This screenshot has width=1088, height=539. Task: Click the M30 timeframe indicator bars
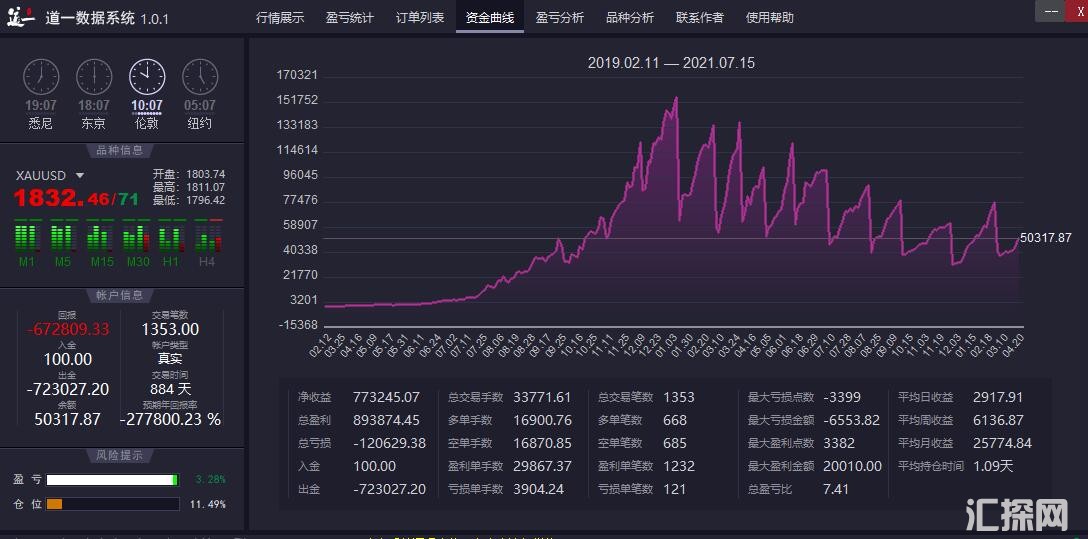tap(135, 235)
